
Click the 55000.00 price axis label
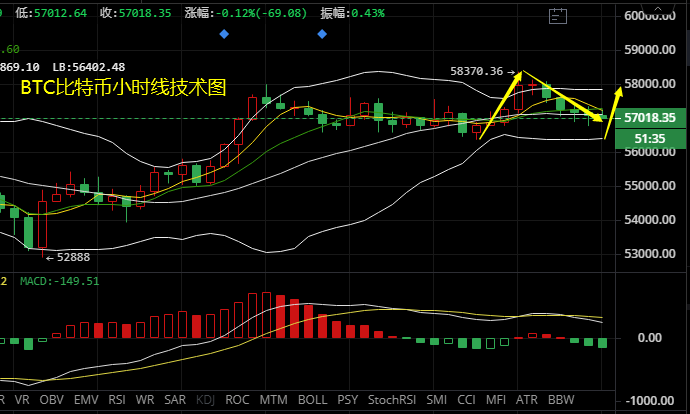650,186
